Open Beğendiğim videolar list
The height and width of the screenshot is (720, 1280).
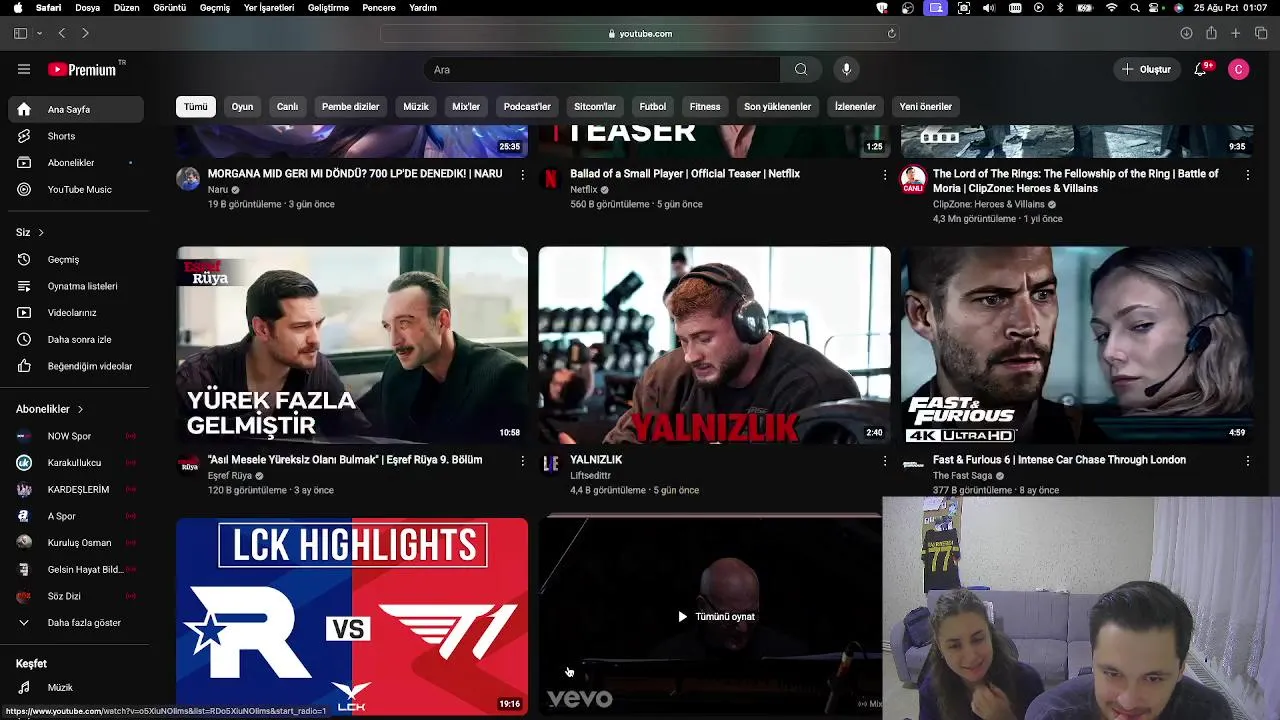point(76,366)
